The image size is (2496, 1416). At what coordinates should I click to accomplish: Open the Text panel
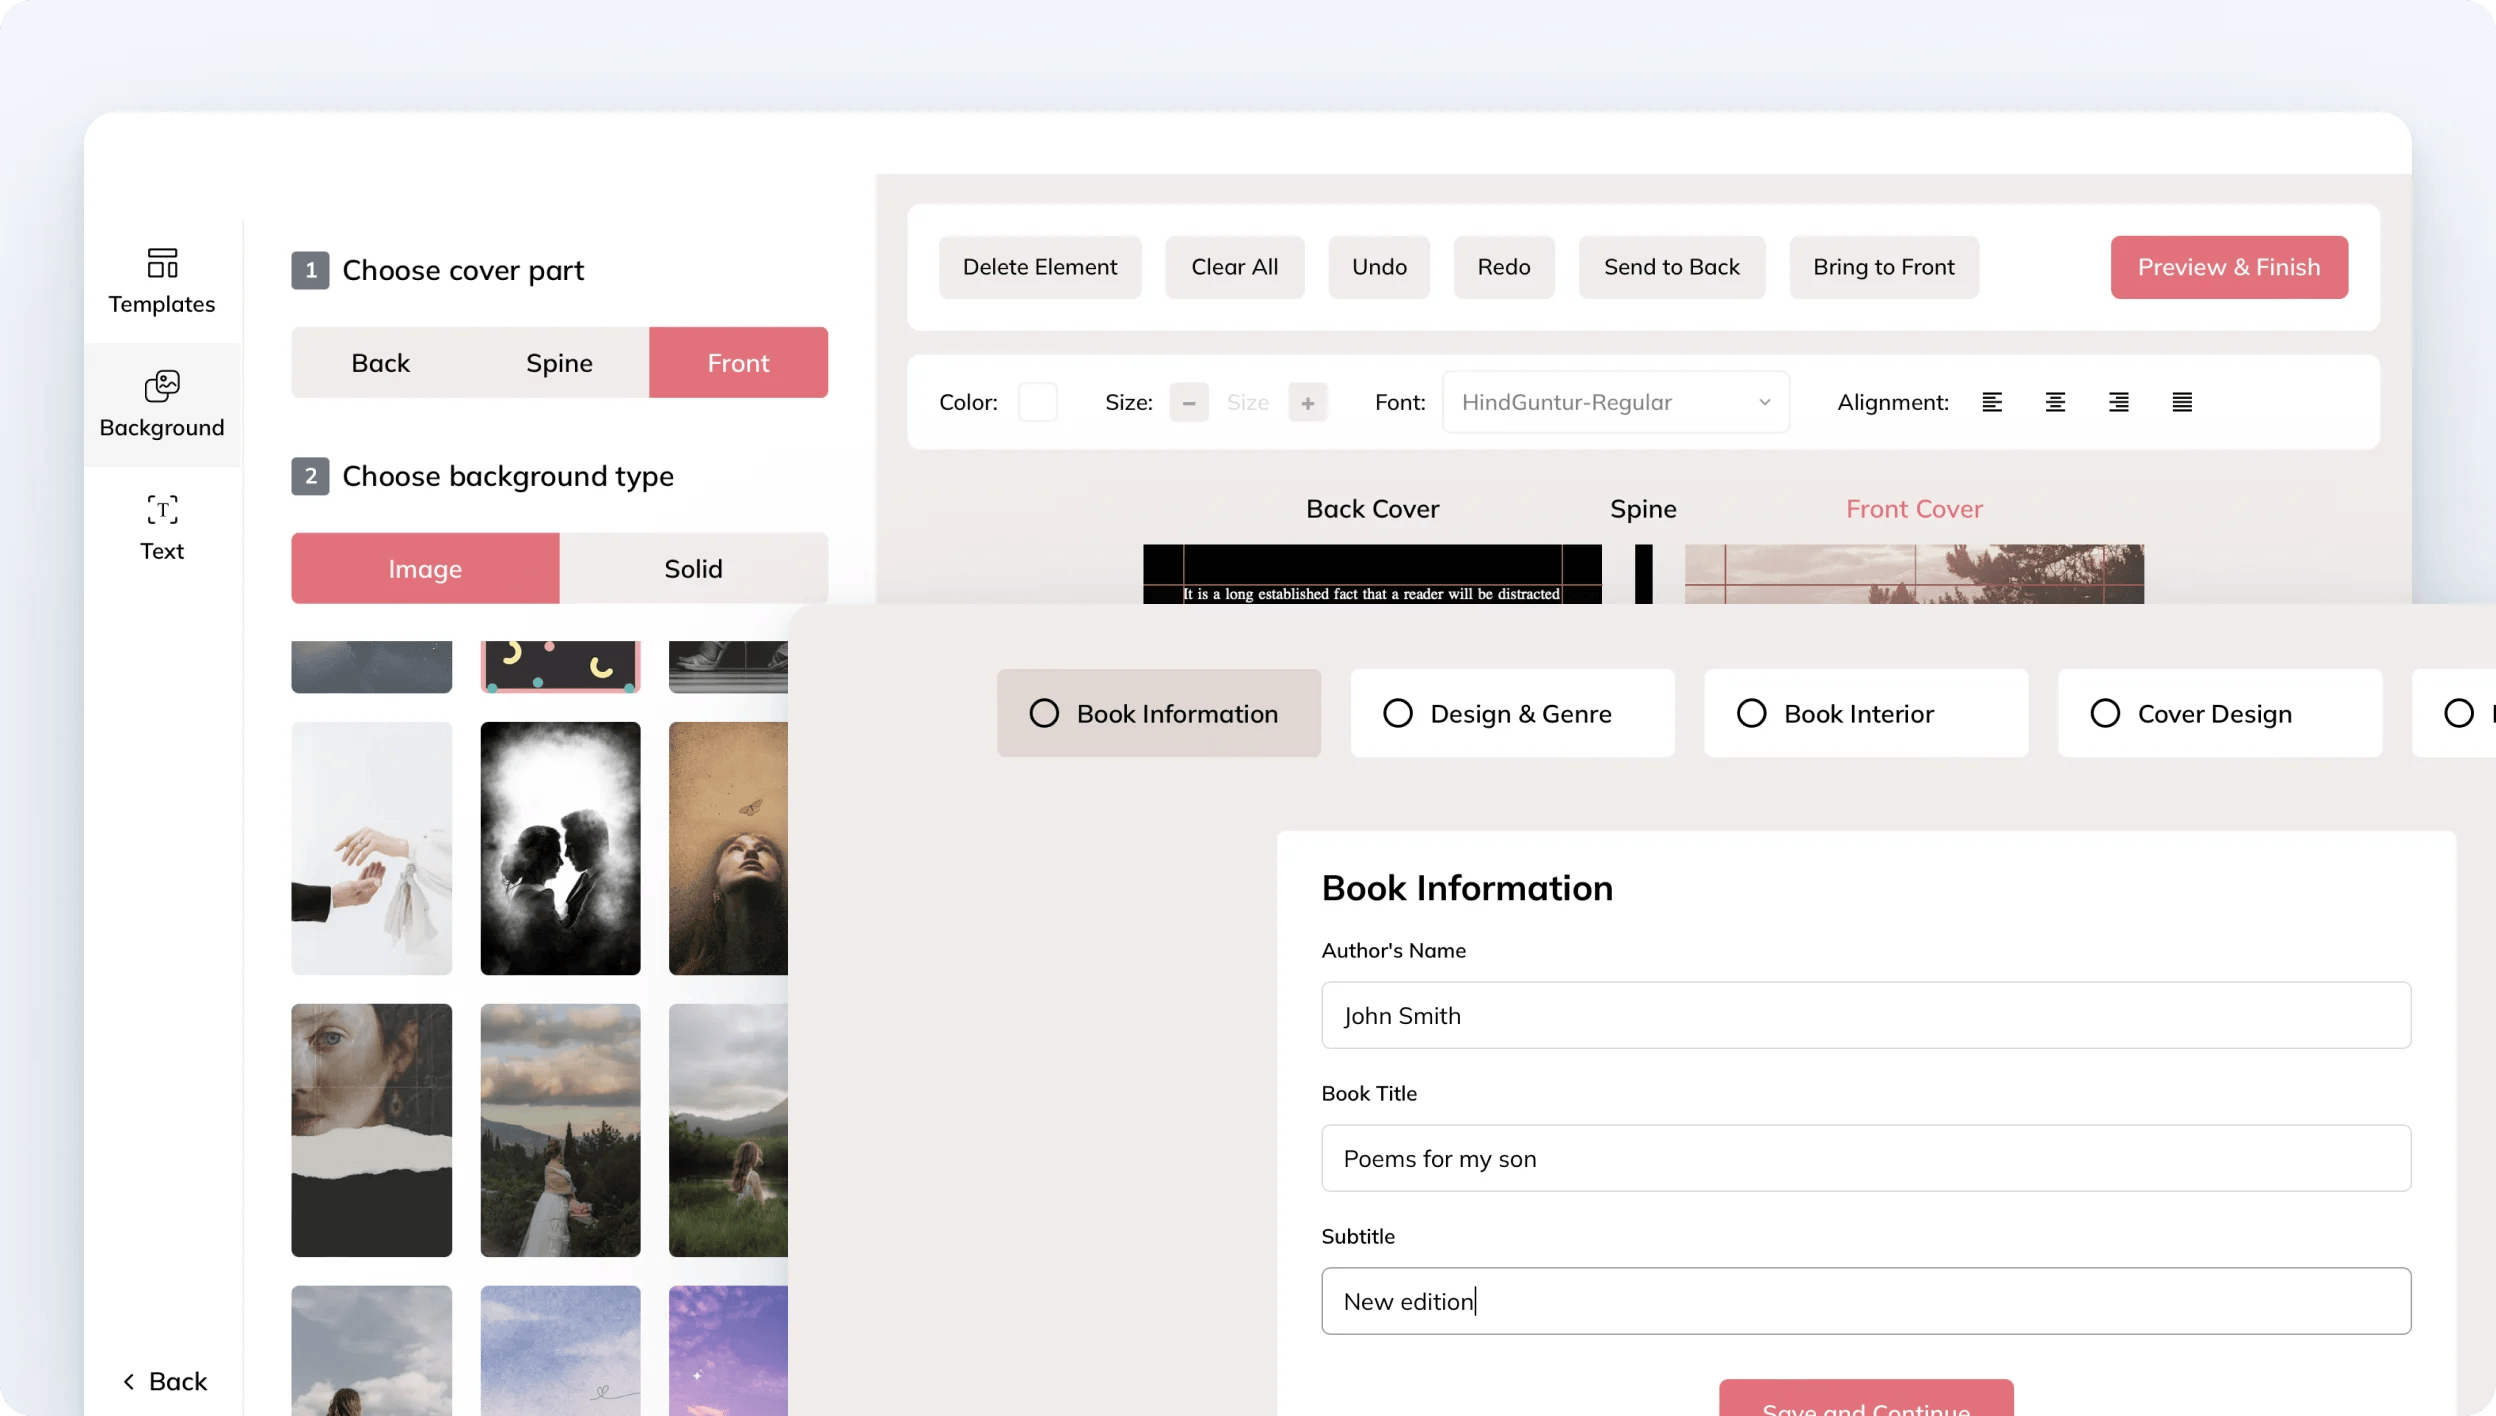[163, 527]
